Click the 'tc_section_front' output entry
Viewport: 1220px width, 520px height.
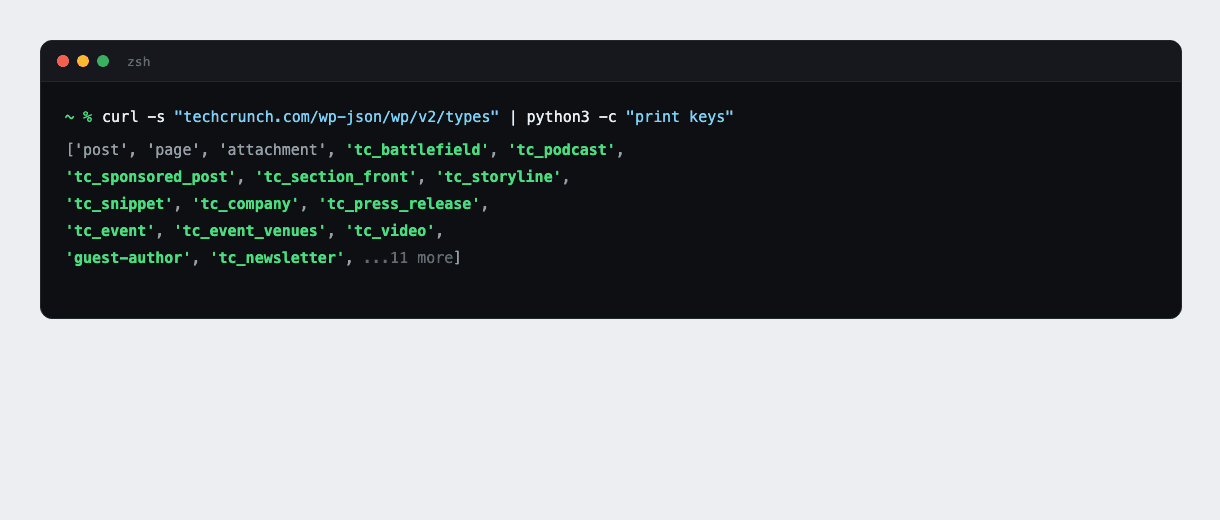(336, 177)
